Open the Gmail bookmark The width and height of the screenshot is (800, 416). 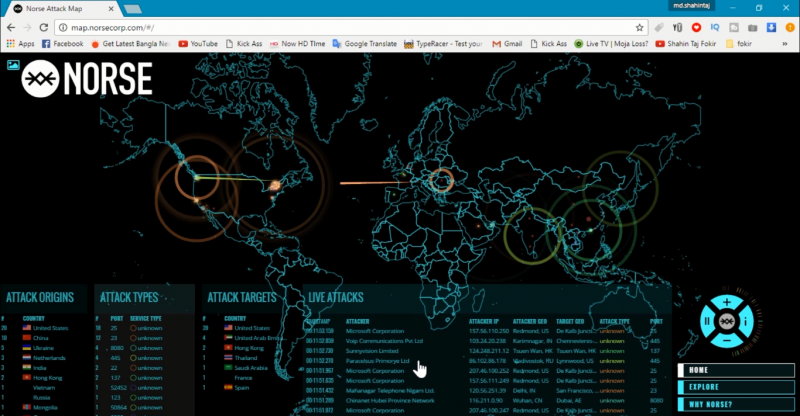(507, 44)
